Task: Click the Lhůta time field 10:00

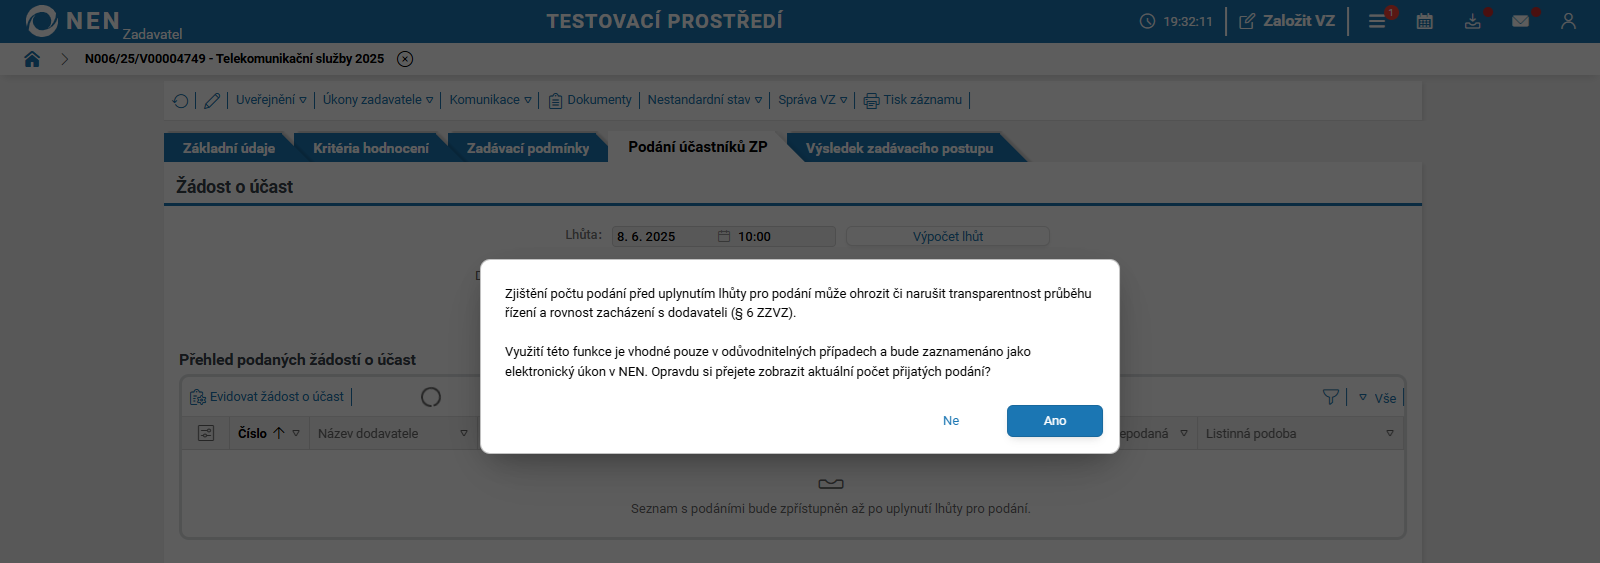Action: (784, 237)
